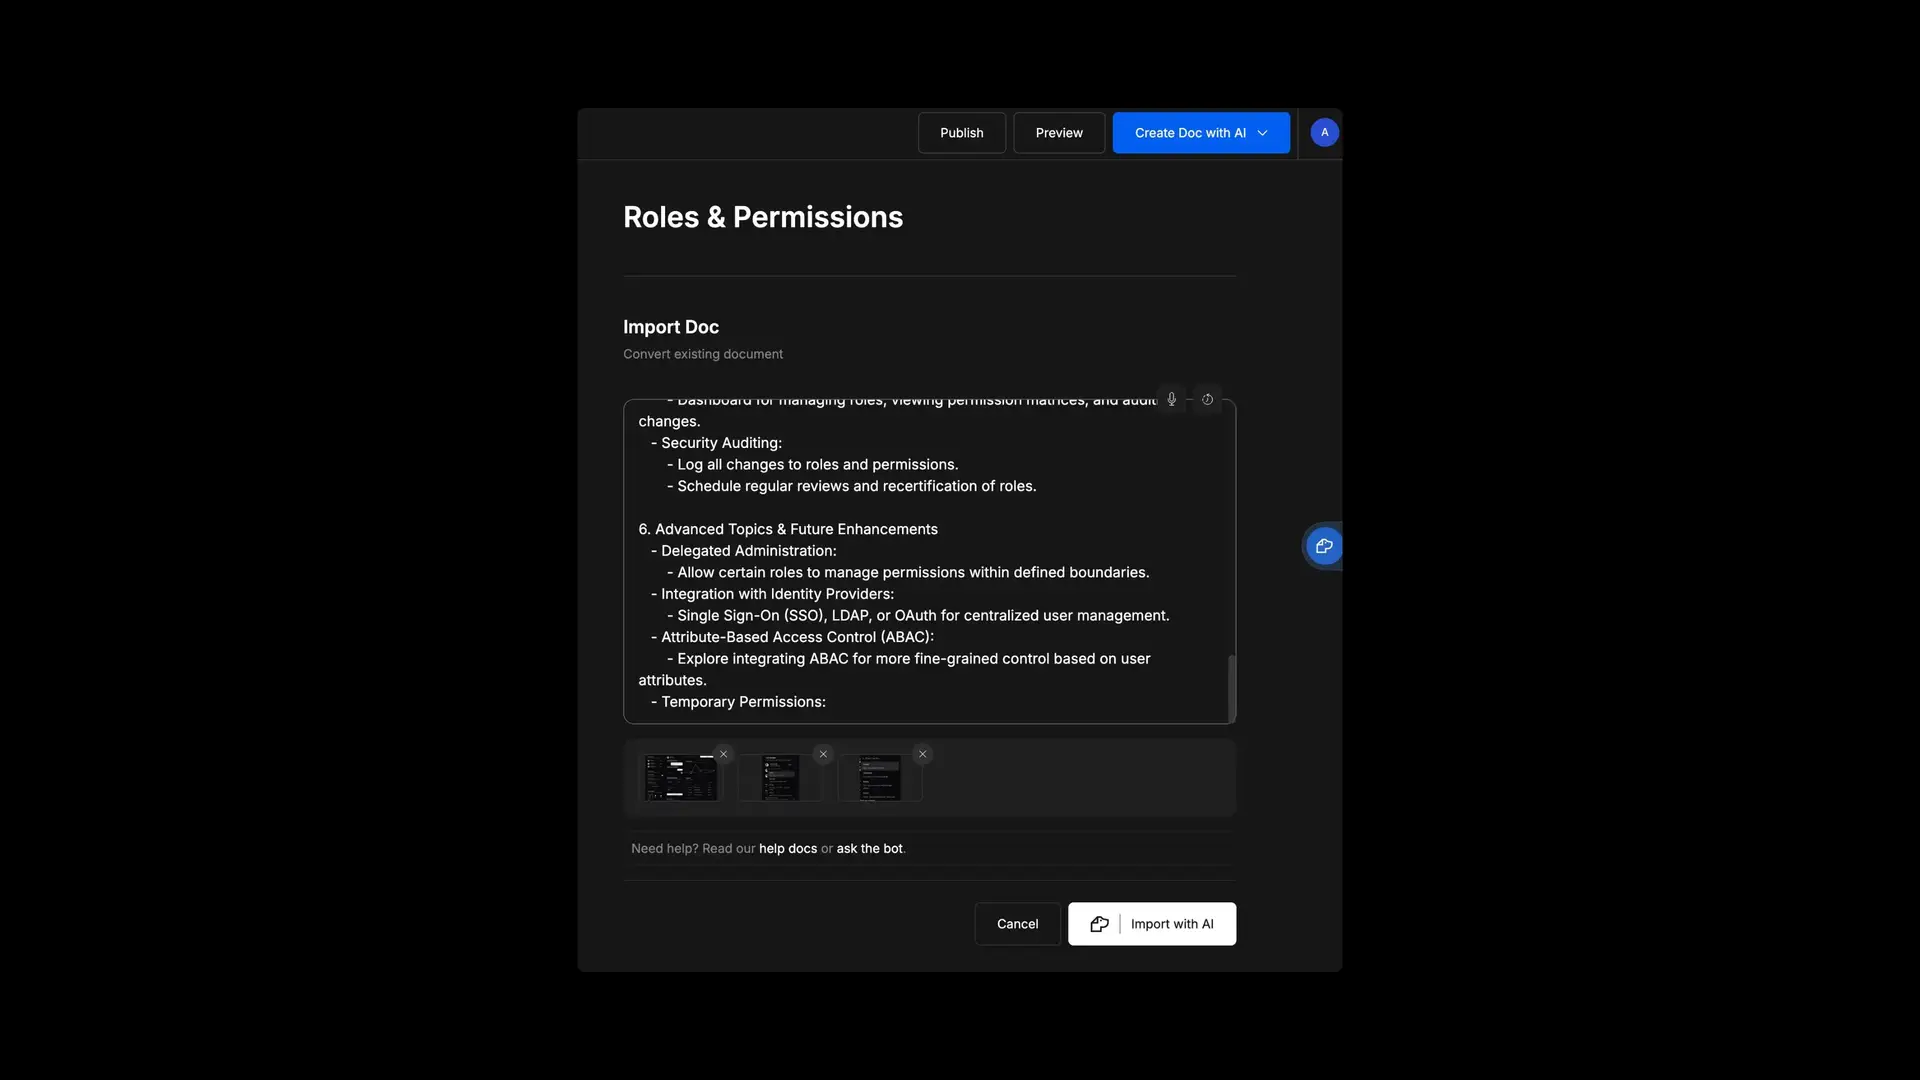This screenshot has width=1920, height=1080.
Task: Select the second document thumbnail preview
Action: point(781,777)
